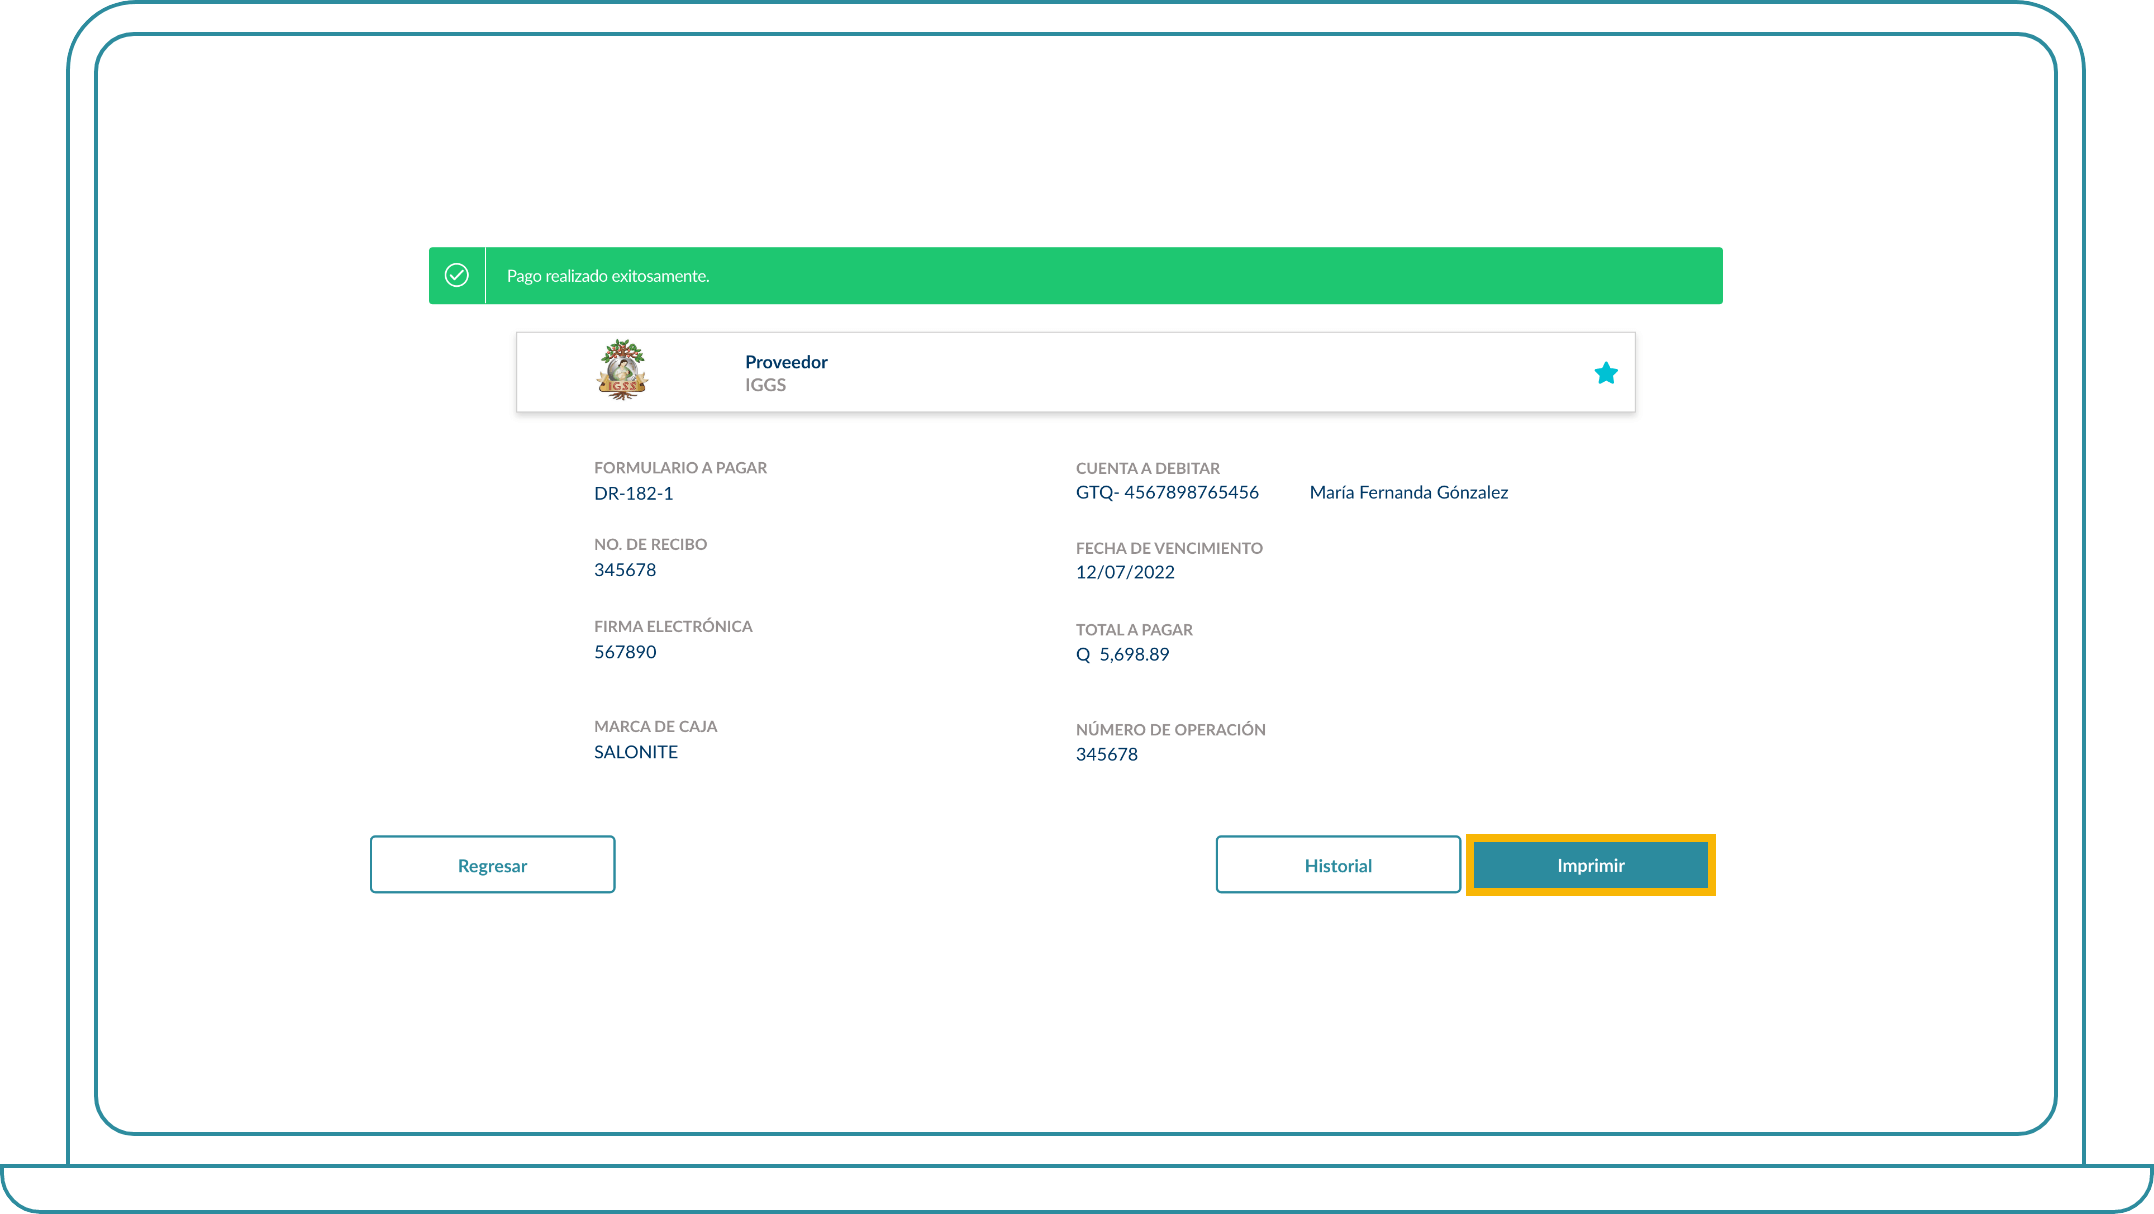Click the Total a Pagar label
2154x1214 pixels.
1133,629
